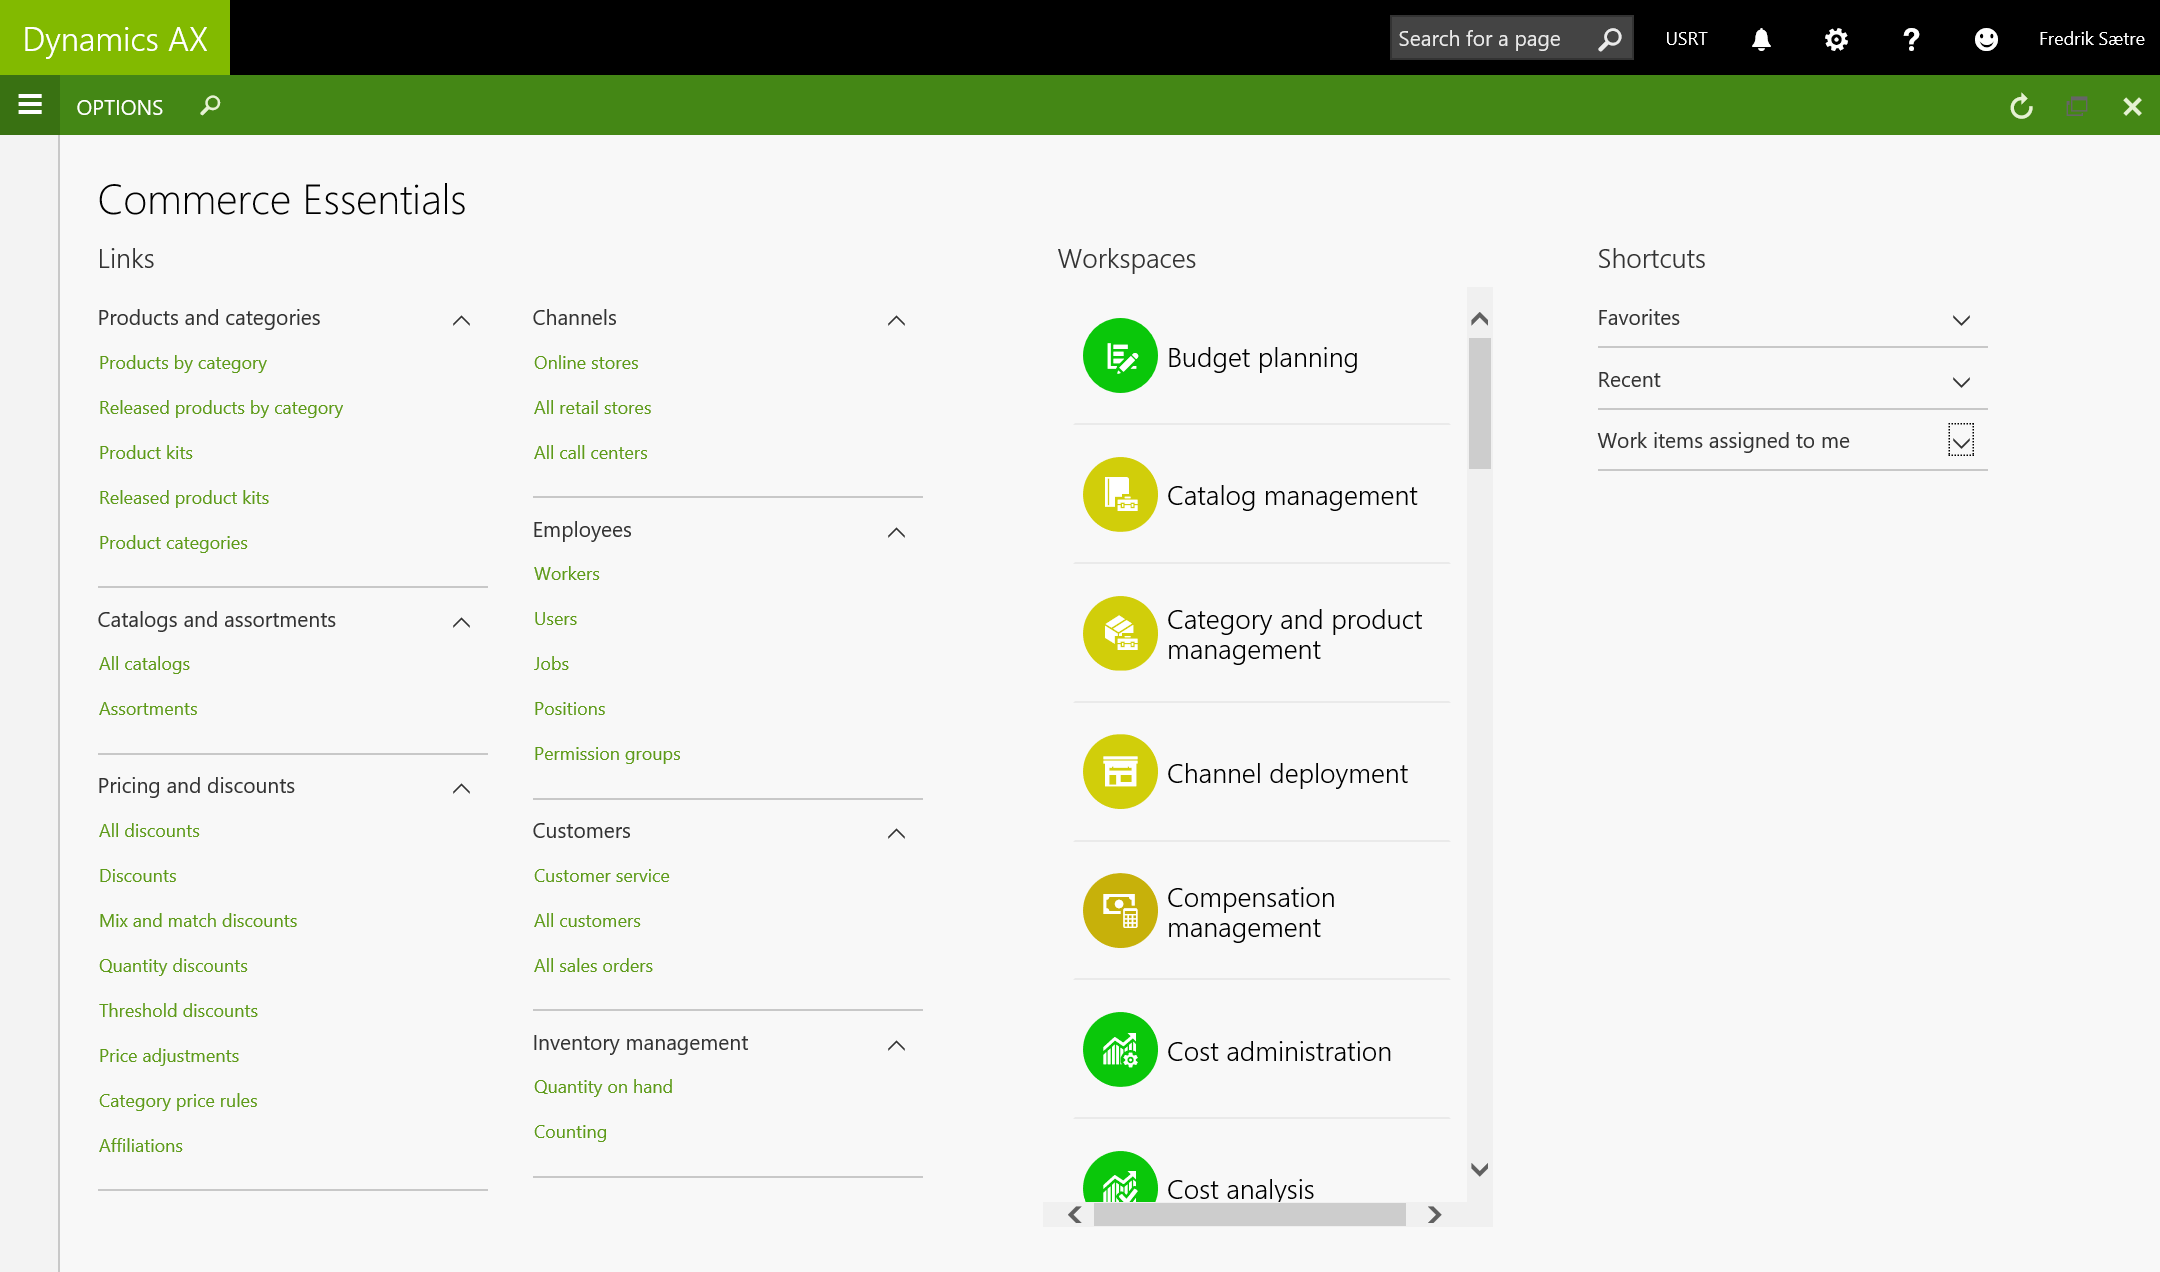Collapse the Employees link group
The image size is (2160, 1272).
896,532
